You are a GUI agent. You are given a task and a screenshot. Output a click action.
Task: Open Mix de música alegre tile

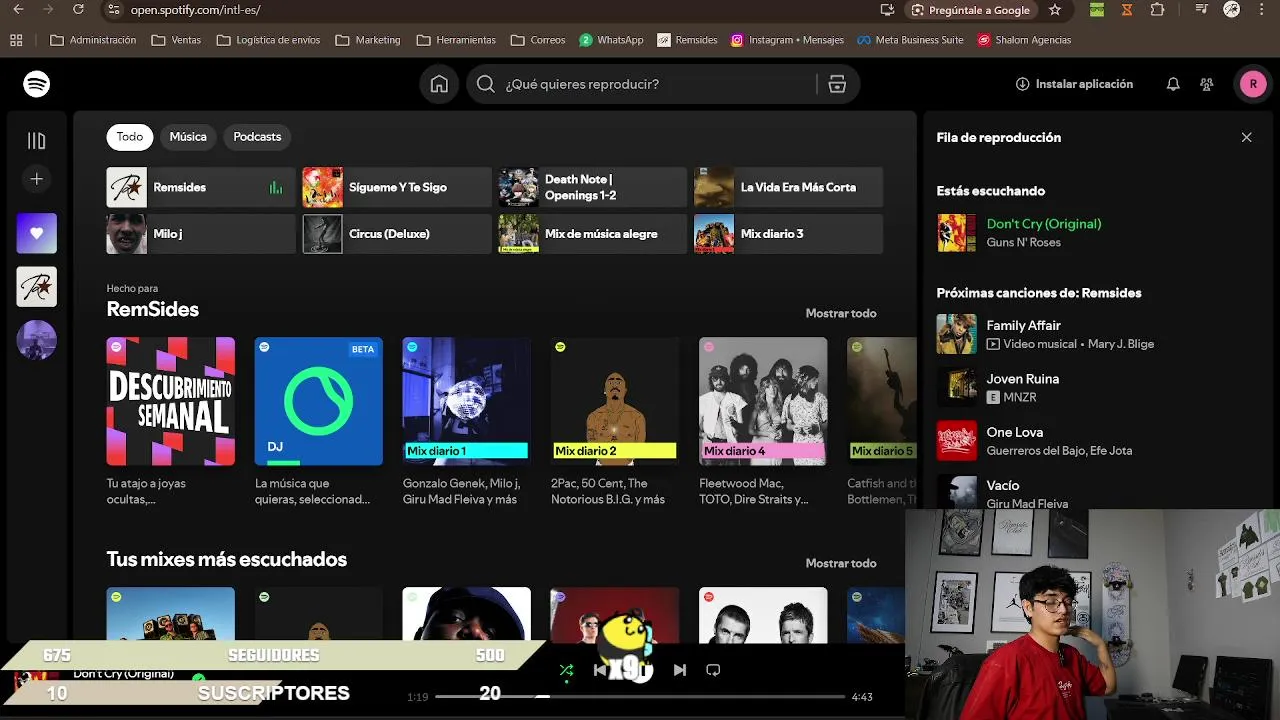pos(593,234)
